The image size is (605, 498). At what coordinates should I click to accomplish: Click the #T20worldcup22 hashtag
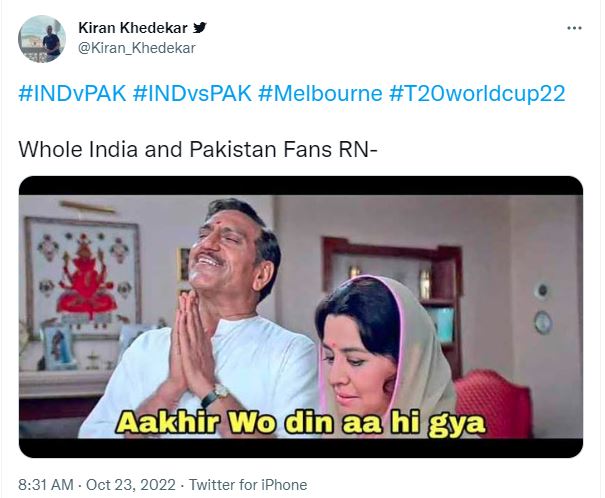477,94
